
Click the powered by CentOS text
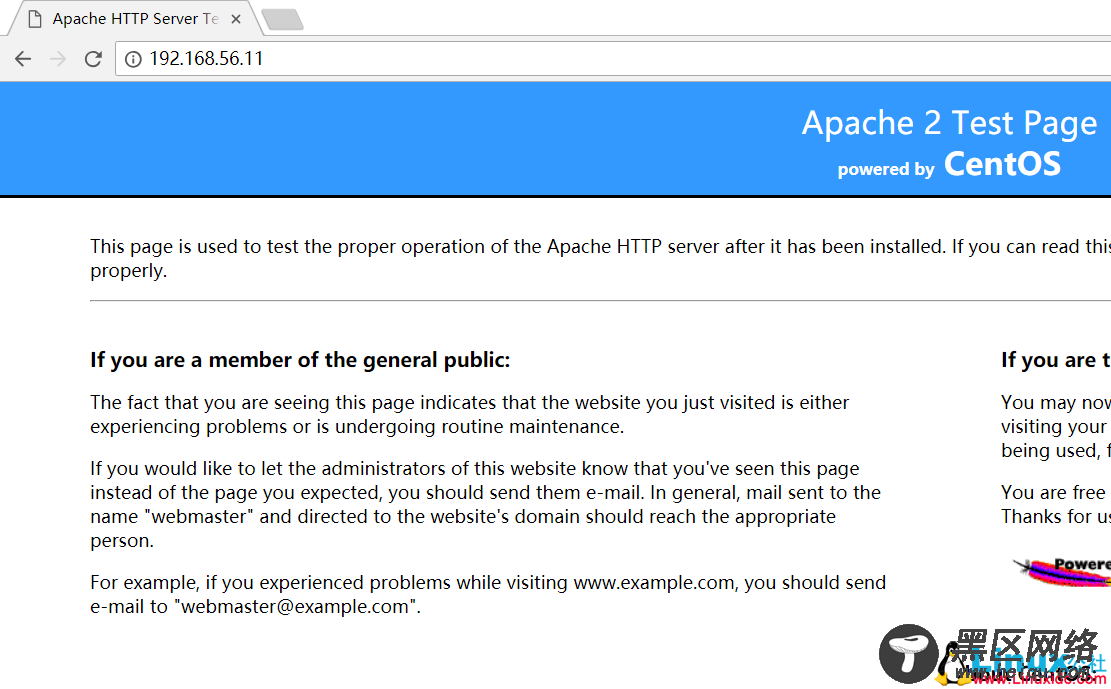(x=949, y=164)
